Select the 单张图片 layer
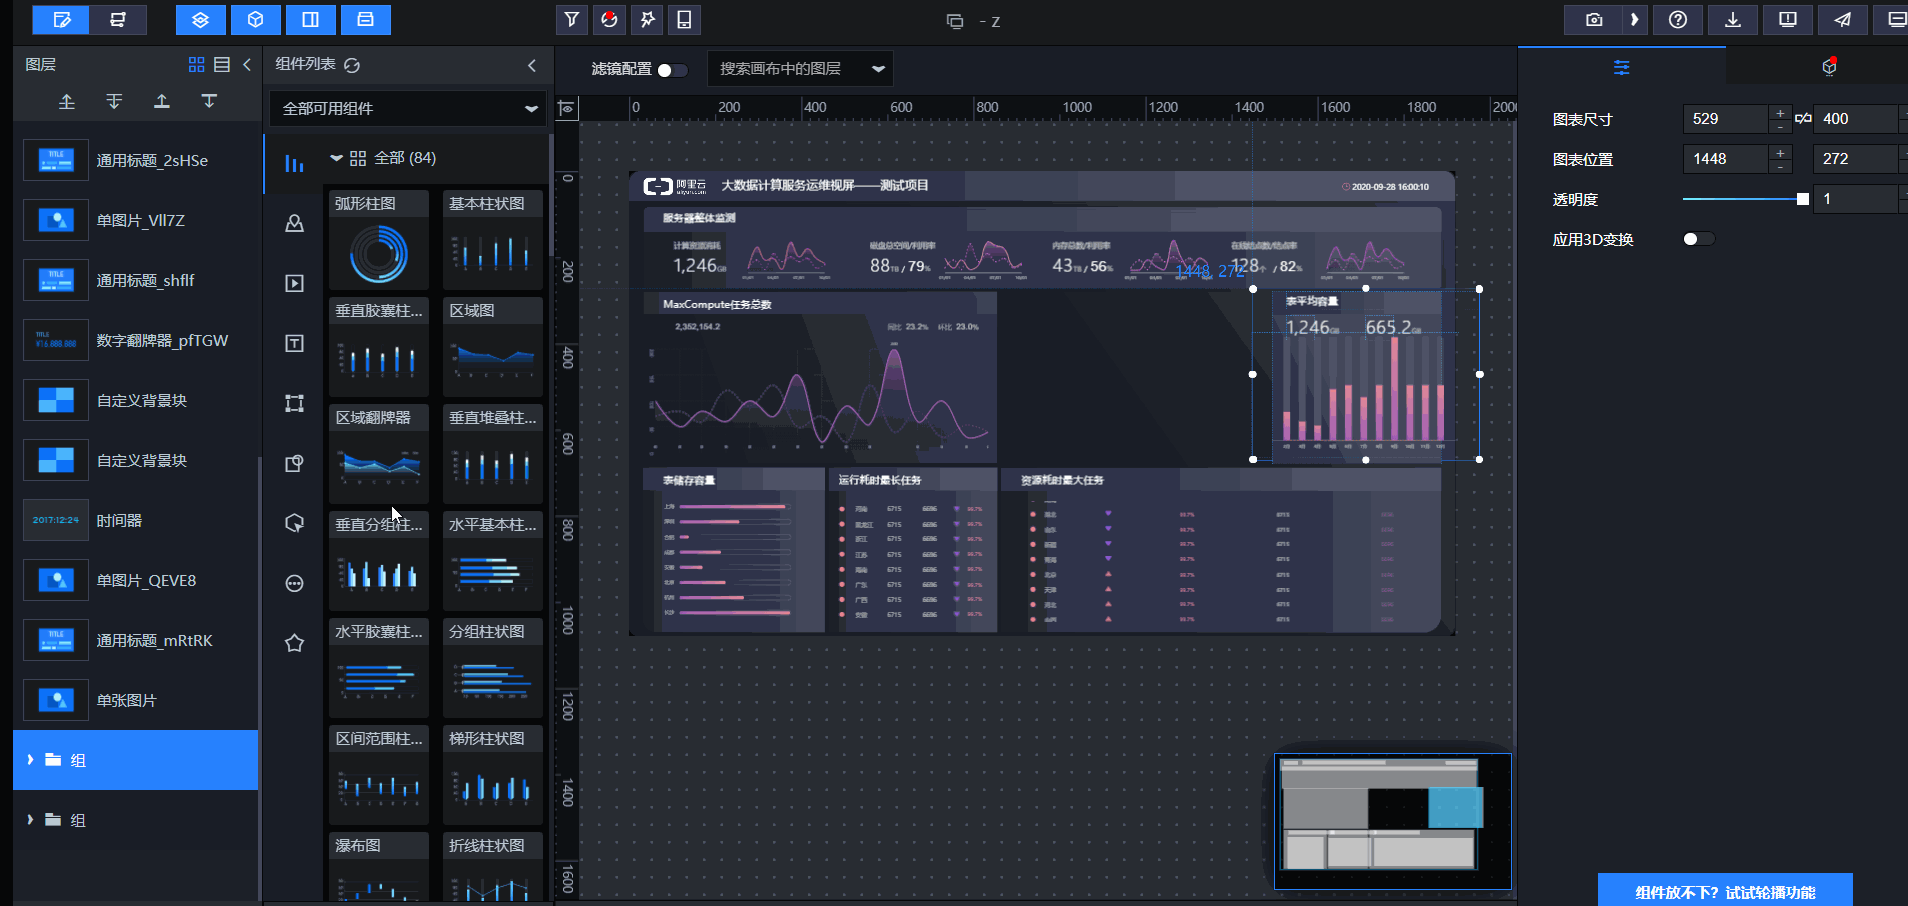The height and width of the screenshot is (906, 1908). click(x=136, y=700)
